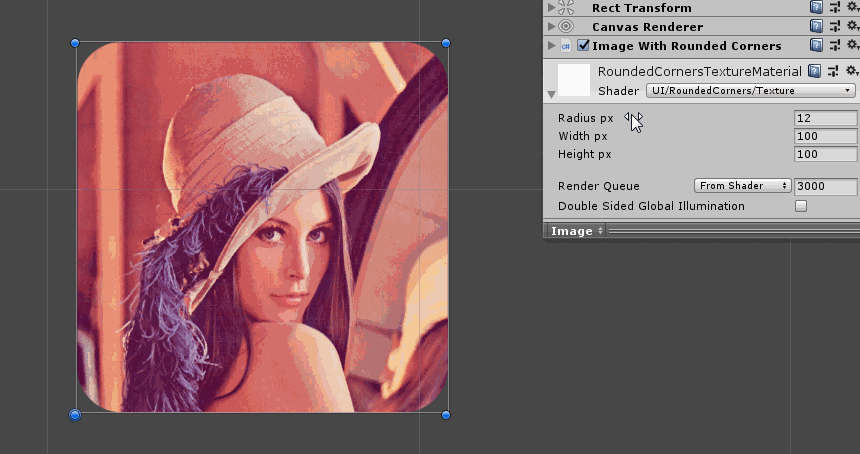Open Canvas Renderer gear settings menu

(852, 26)
